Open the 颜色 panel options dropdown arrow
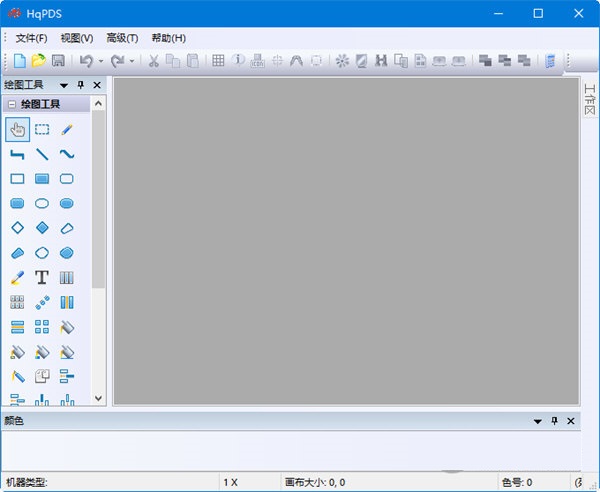 pyautogui.click(x=538, y=421)
